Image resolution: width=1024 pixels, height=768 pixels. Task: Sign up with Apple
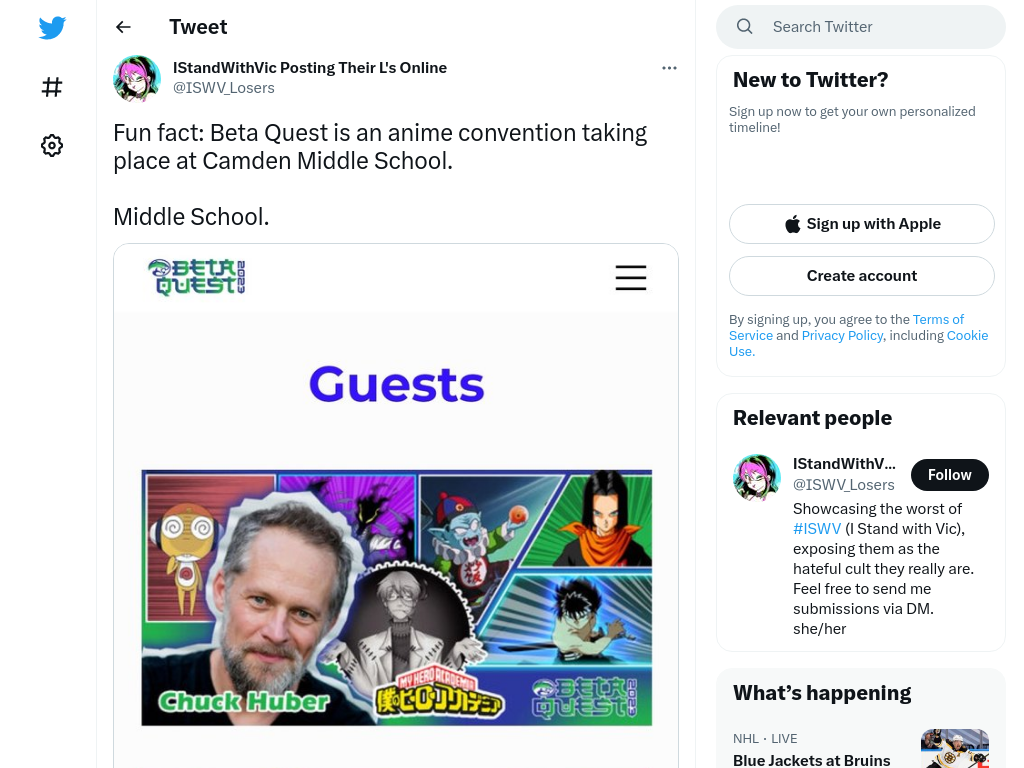[861, 224]
